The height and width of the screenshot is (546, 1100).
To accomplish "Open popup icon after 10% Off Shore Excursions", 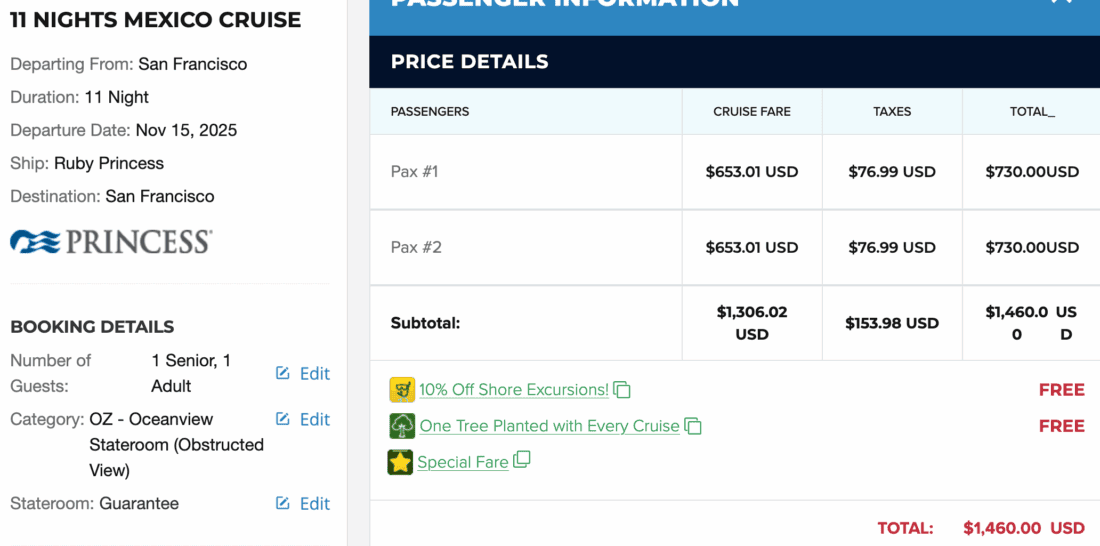I will (x=622, y=390).
